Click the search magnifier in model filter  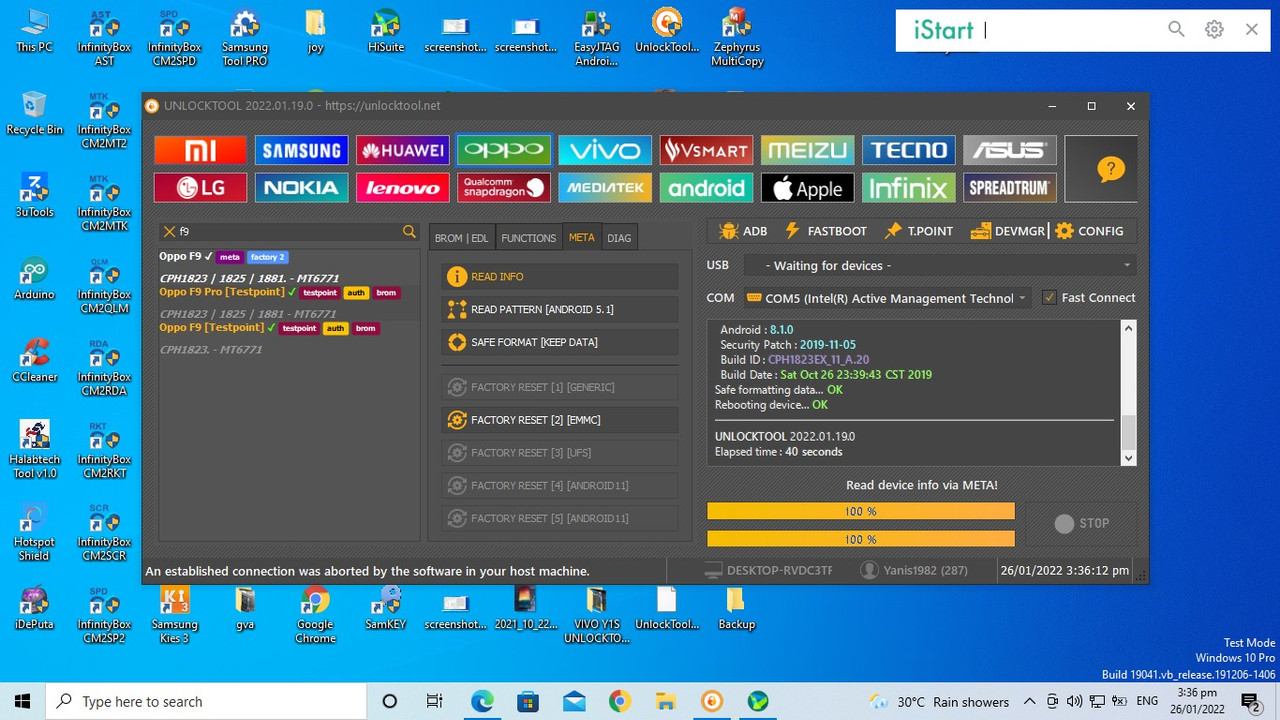click(409, 231)
